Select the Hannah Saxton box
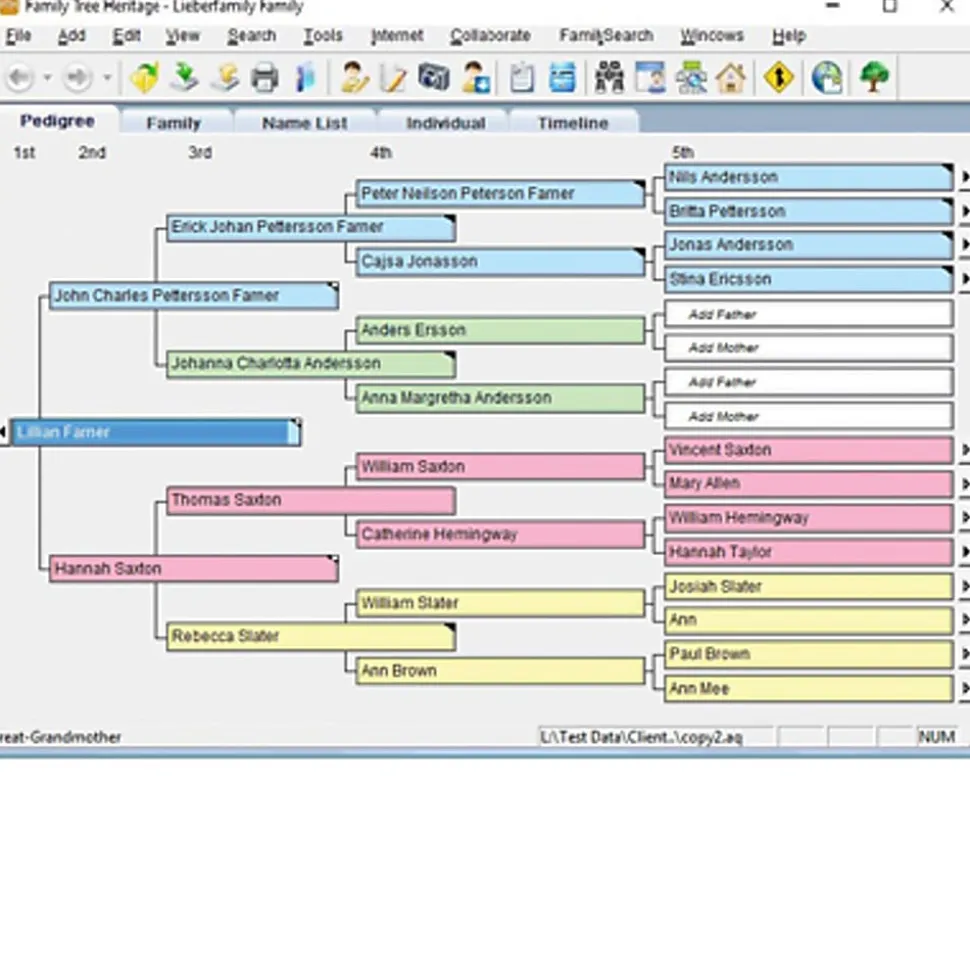970x971 pixels. point(194,568)
